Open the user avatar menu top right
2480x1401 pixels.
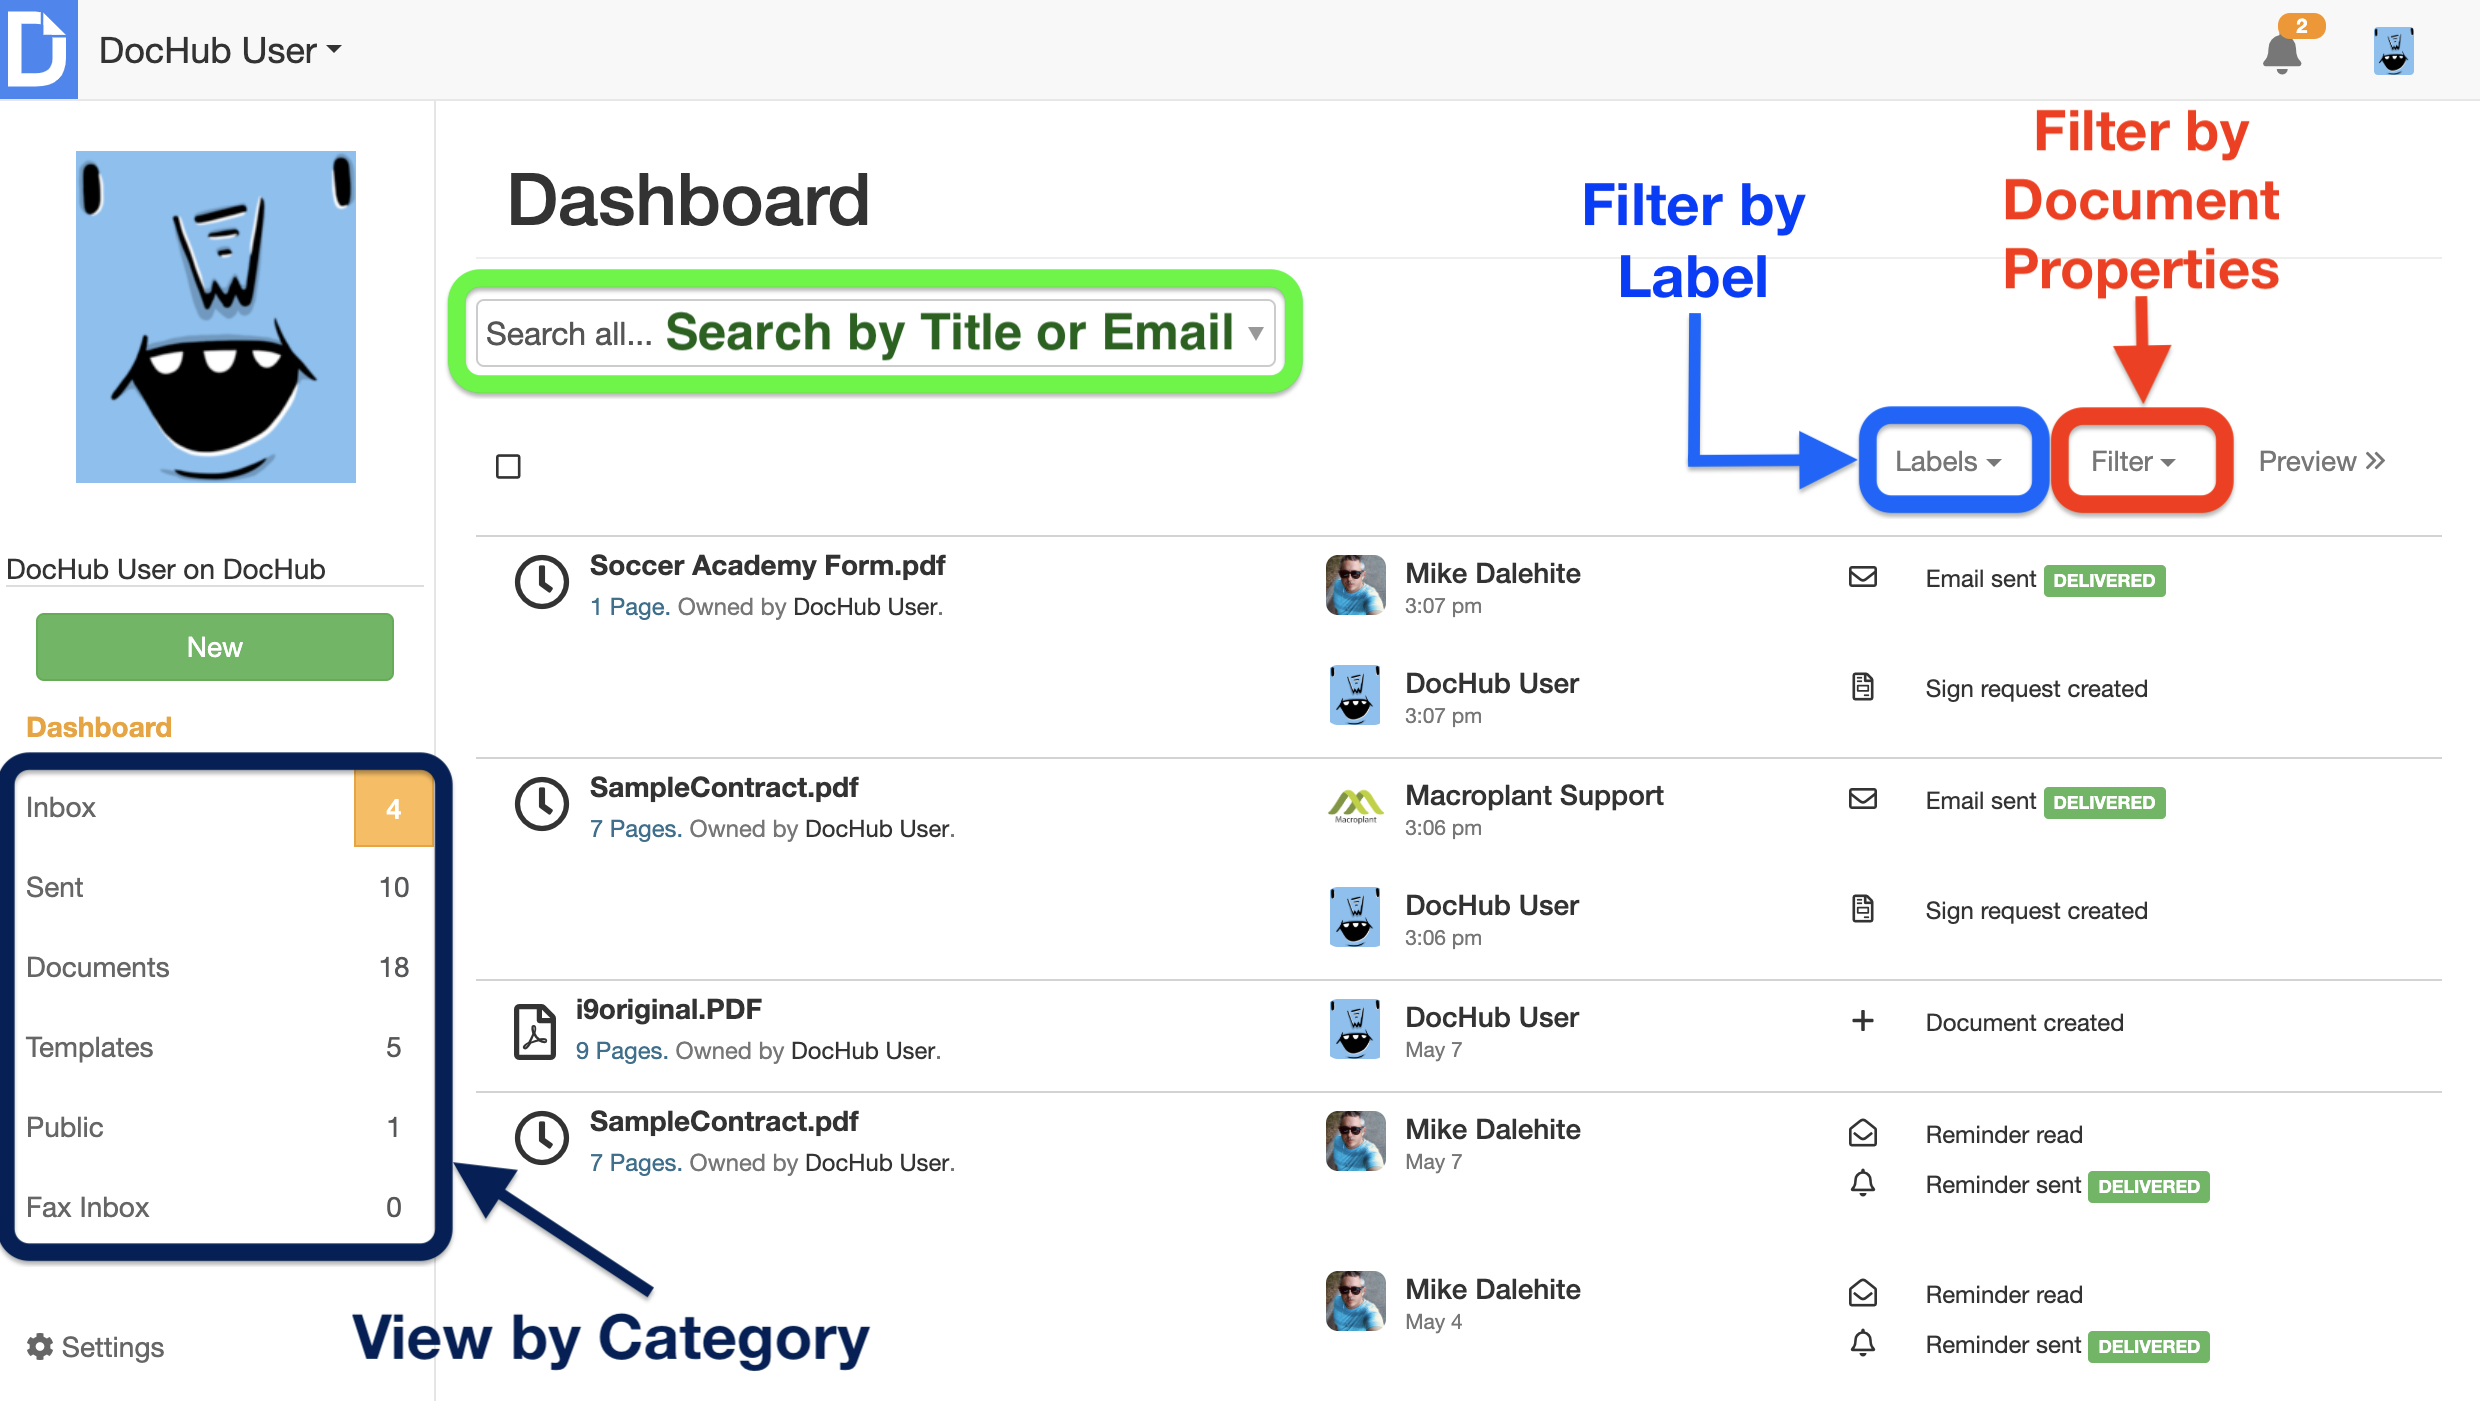pyautogui.click(x=2393, y=51)
